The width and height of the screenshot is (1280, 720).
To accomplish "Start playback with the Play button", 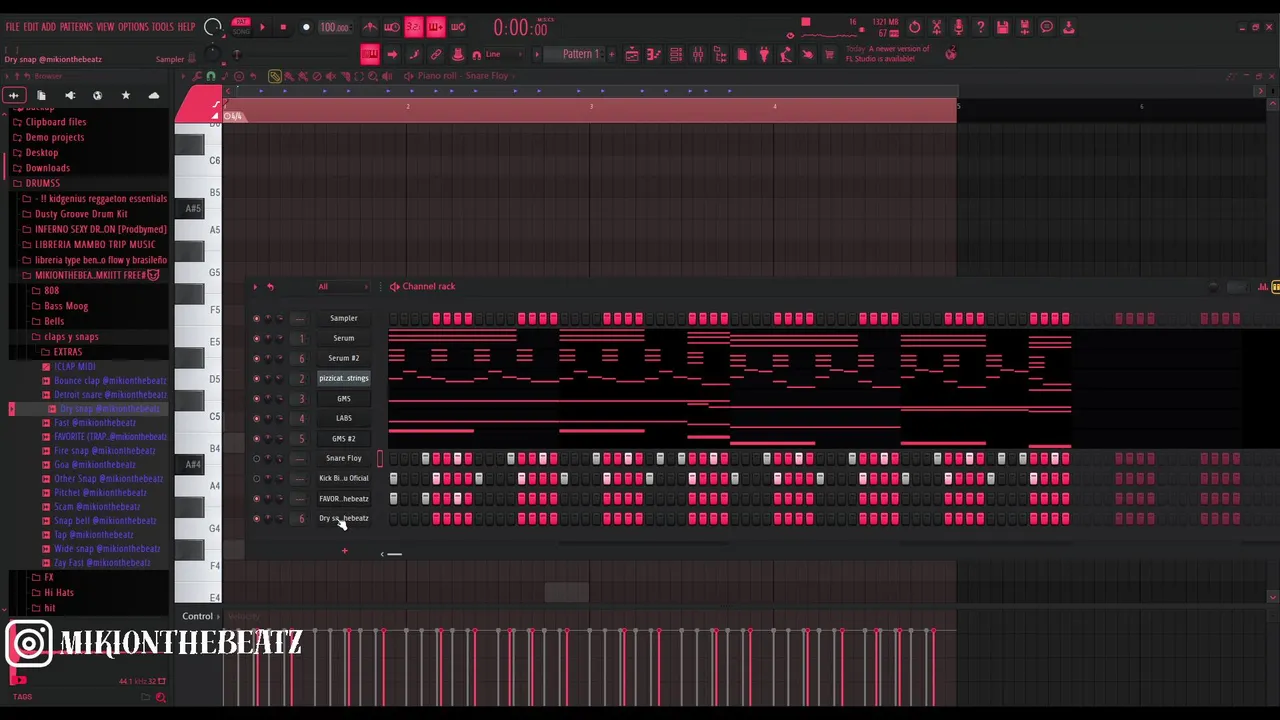I will [x=263, y=27].
